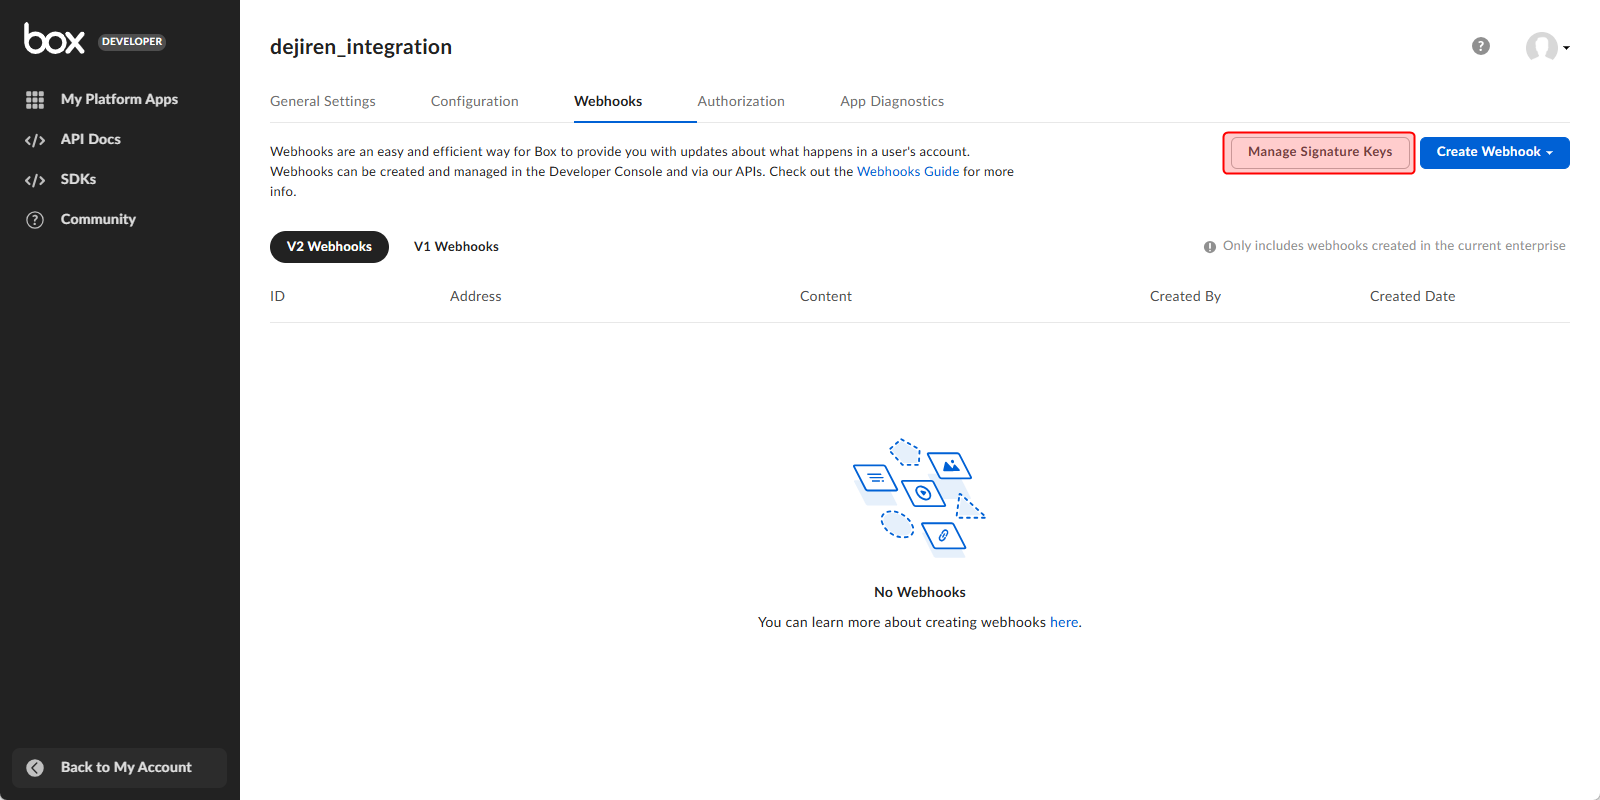Click the dejiren_integration app title
1600x800 pixels.
coord(361,47)
